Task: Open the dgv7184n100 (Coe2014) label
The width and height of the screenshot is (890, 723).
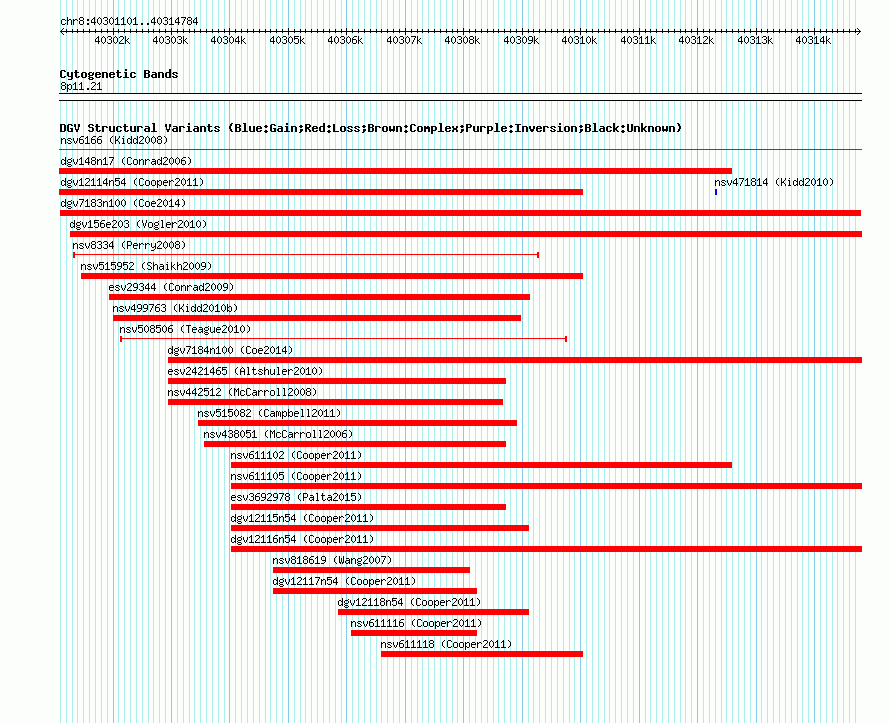Action: coord(230,350)
